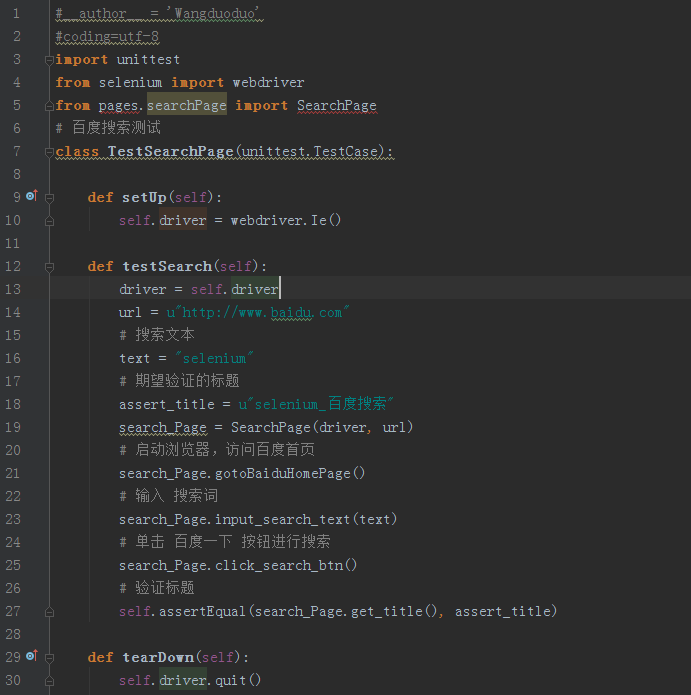Click the 'assert_title' variable on line 18
691x695 pixels.
click(x=167, y=405)
